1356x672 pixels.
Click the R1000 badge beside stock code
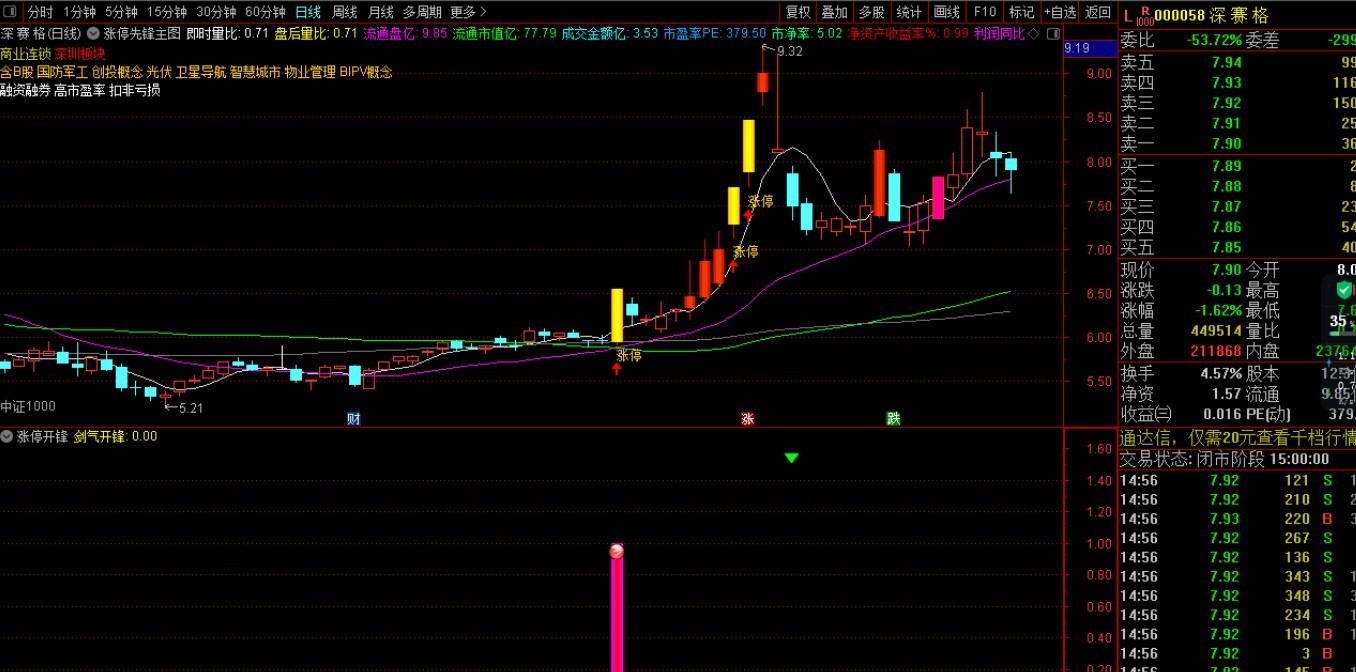coord(1145,15)
